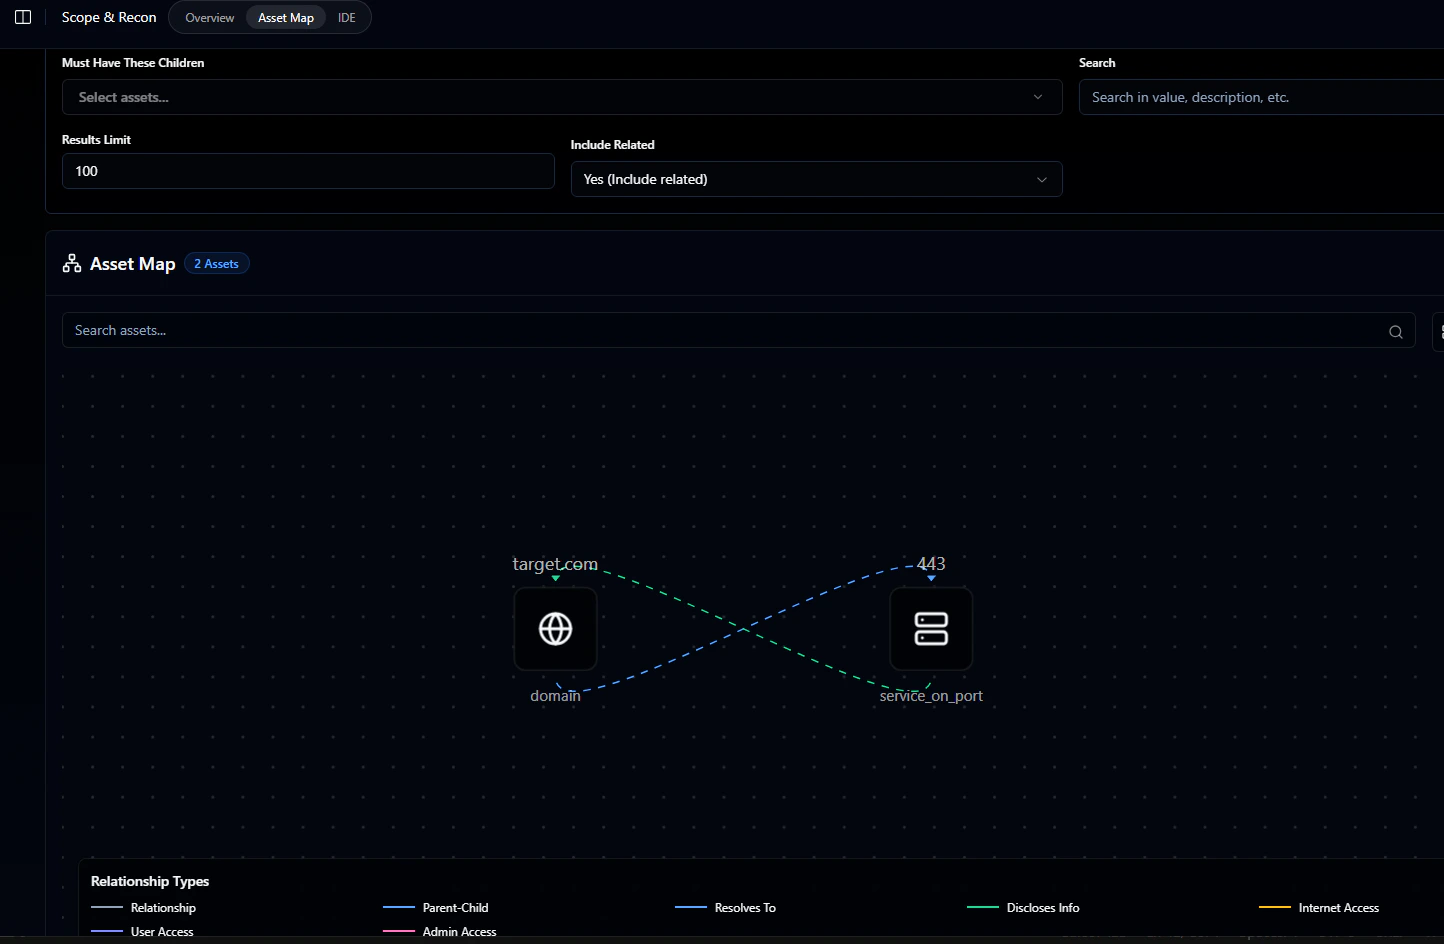Viewport: 1444px width, 944px height.
Task: Select the Asset Map tab
Action: point(286,17)
